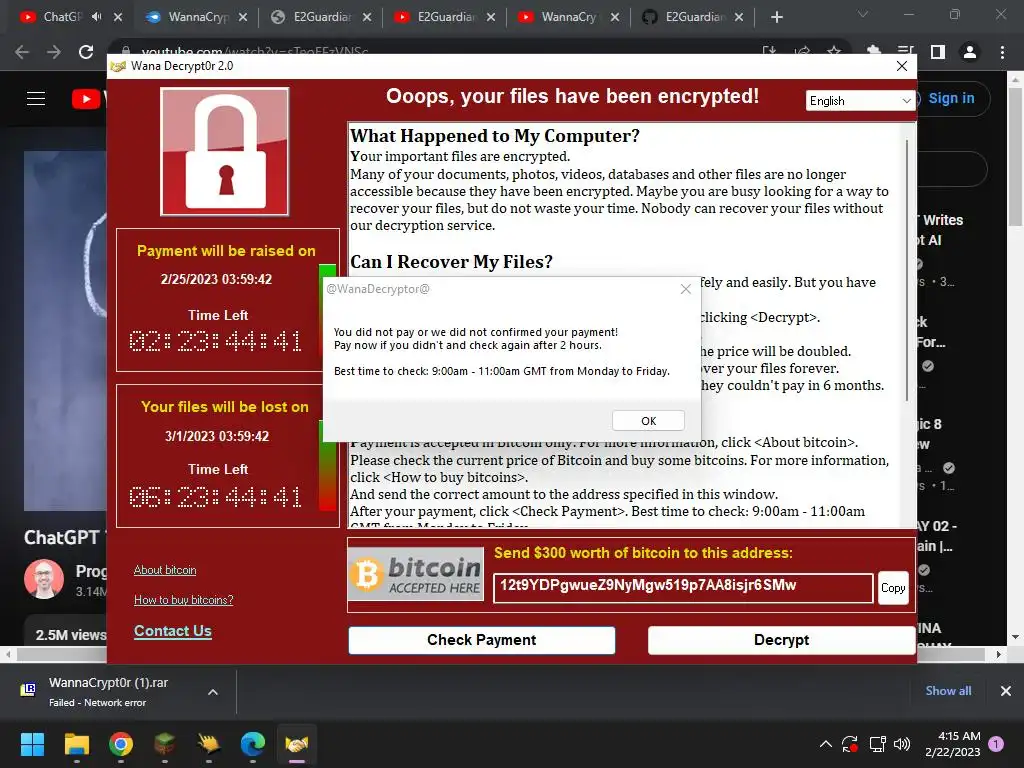Click the Check Payment button
The image size is (1024, 768).
point(481,640)
